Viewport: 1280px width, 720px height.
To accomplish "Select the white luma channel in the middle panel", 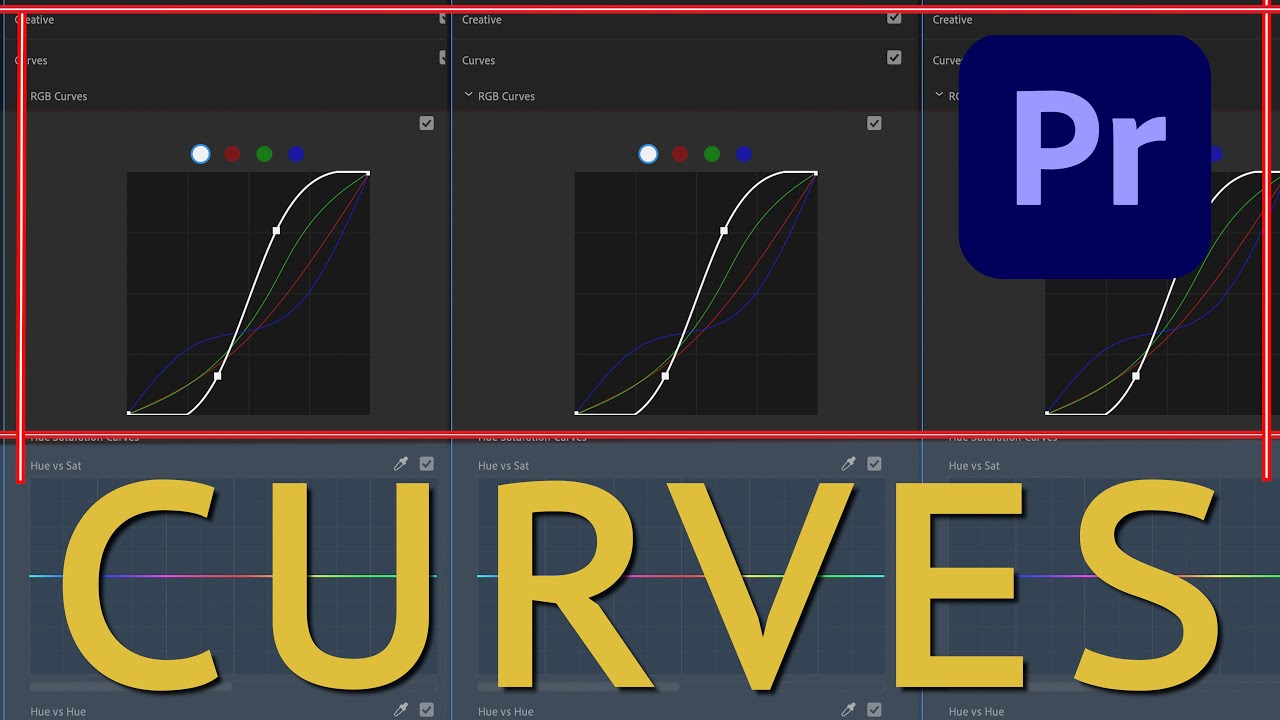I will (648, 154).
